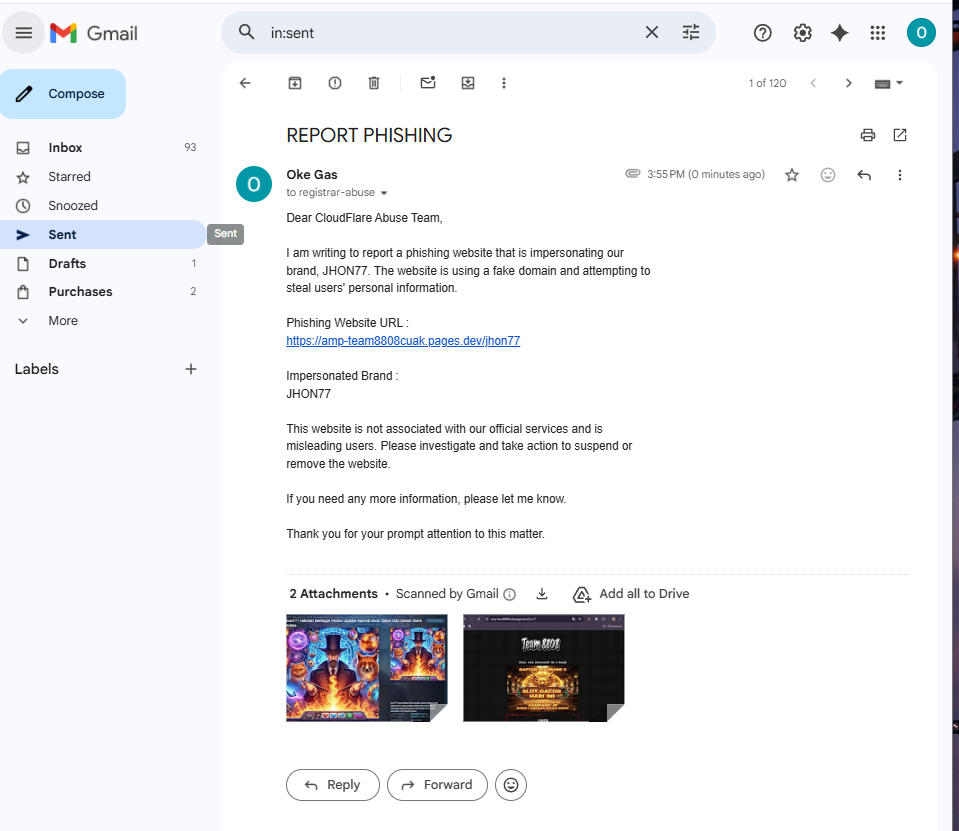Open email in new window

tap(900, 135)
